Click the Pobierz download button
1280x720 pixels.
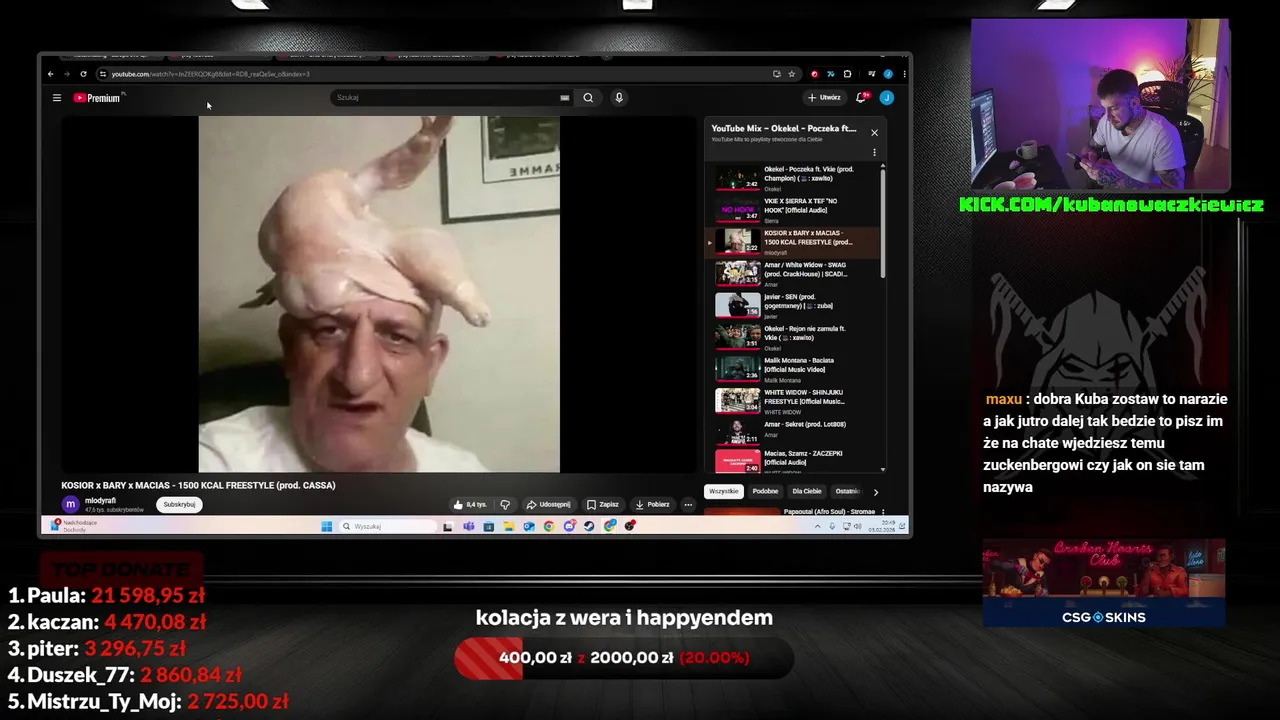coord(653,505)
